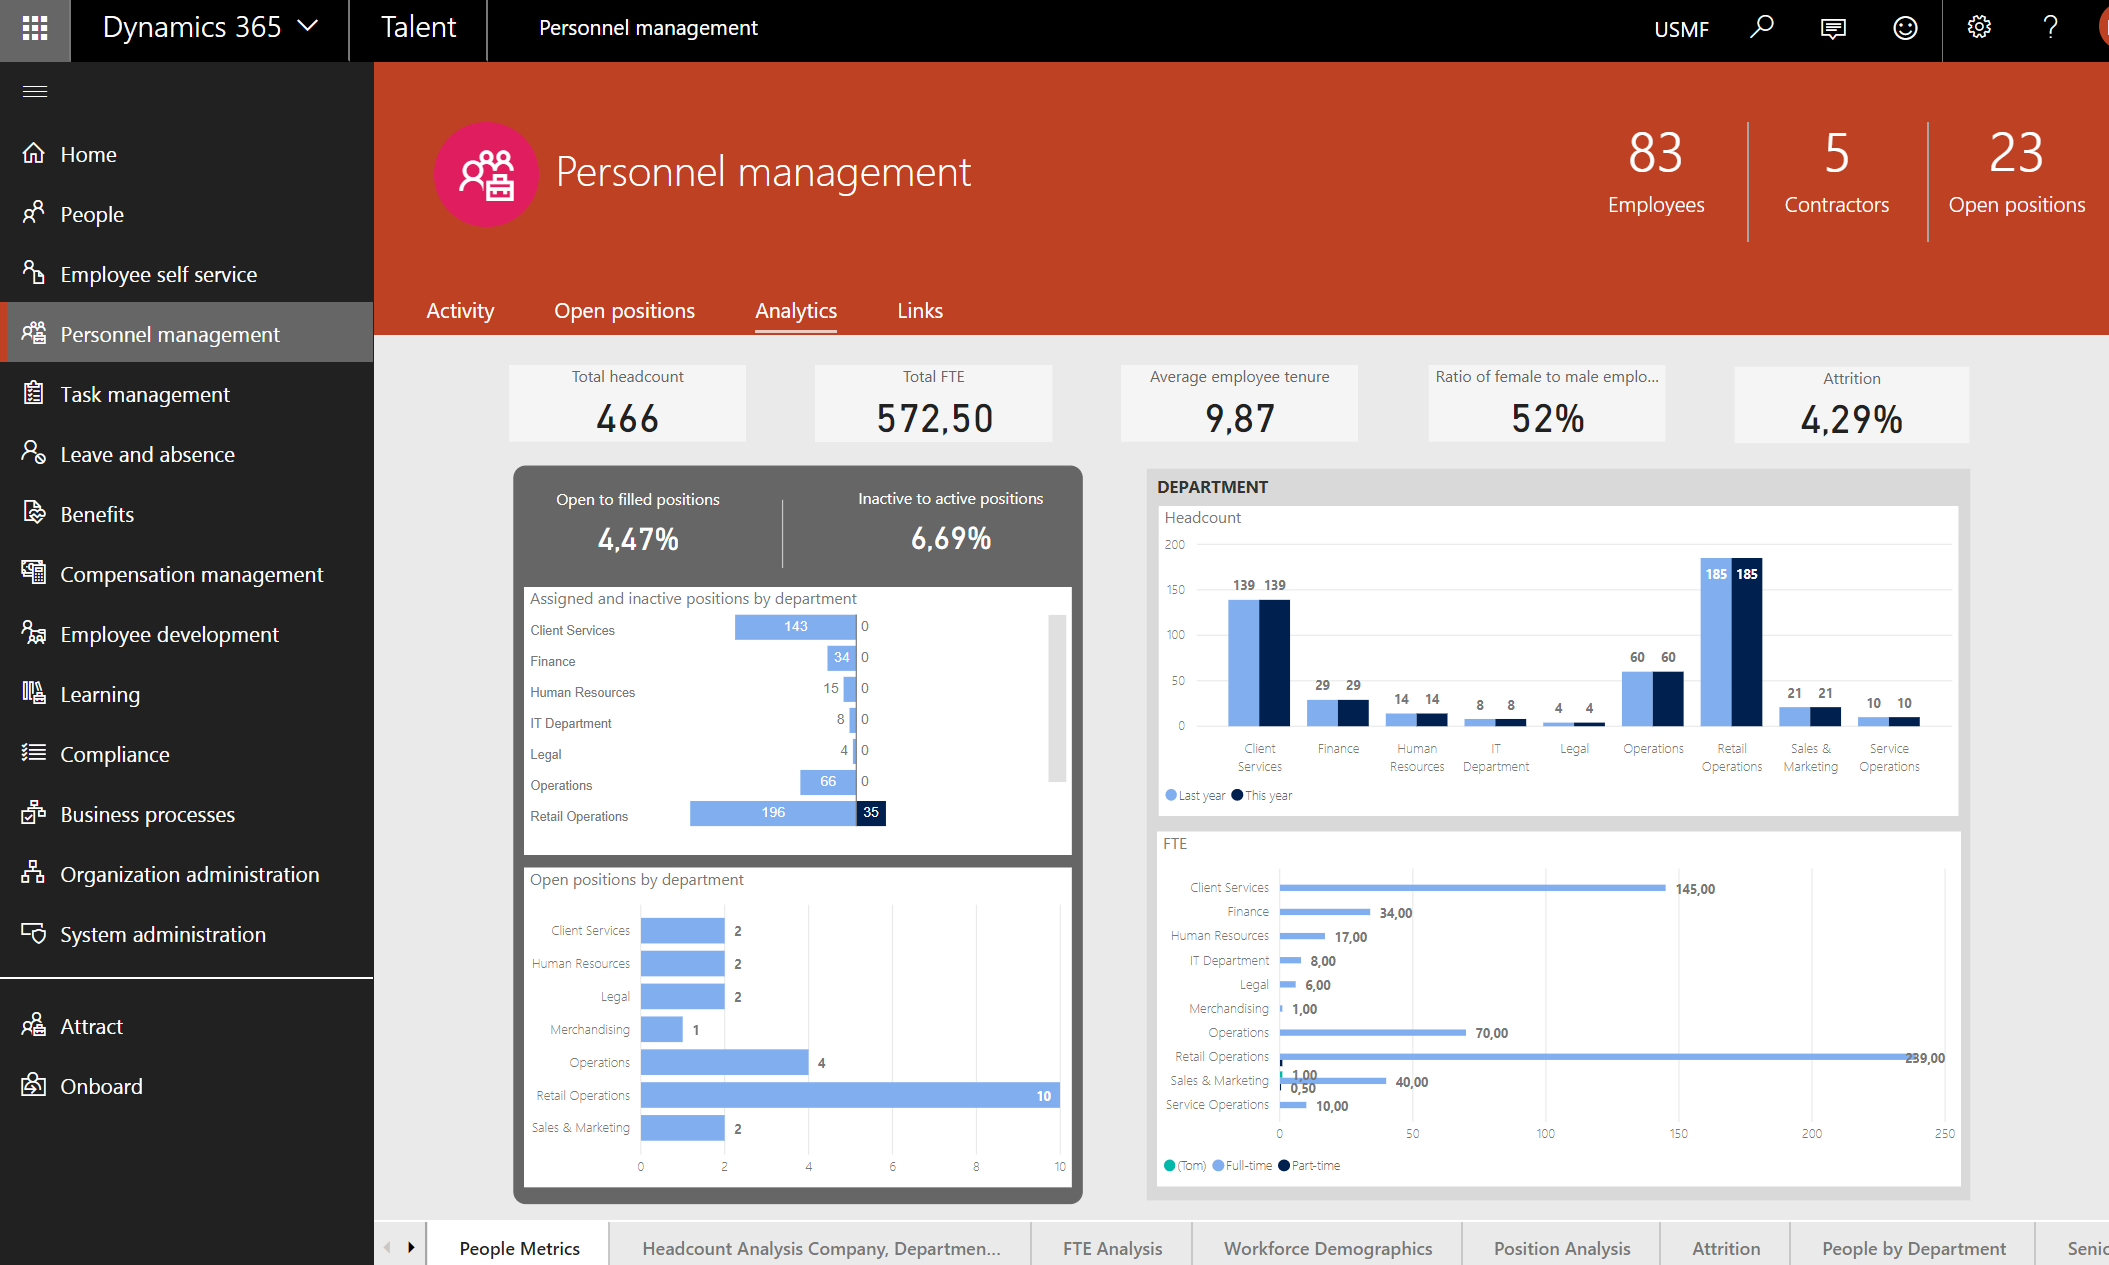This screenshot has width=2109, height=1265.
Task: Select the USMF company link
Action: tap(1681, 29)
